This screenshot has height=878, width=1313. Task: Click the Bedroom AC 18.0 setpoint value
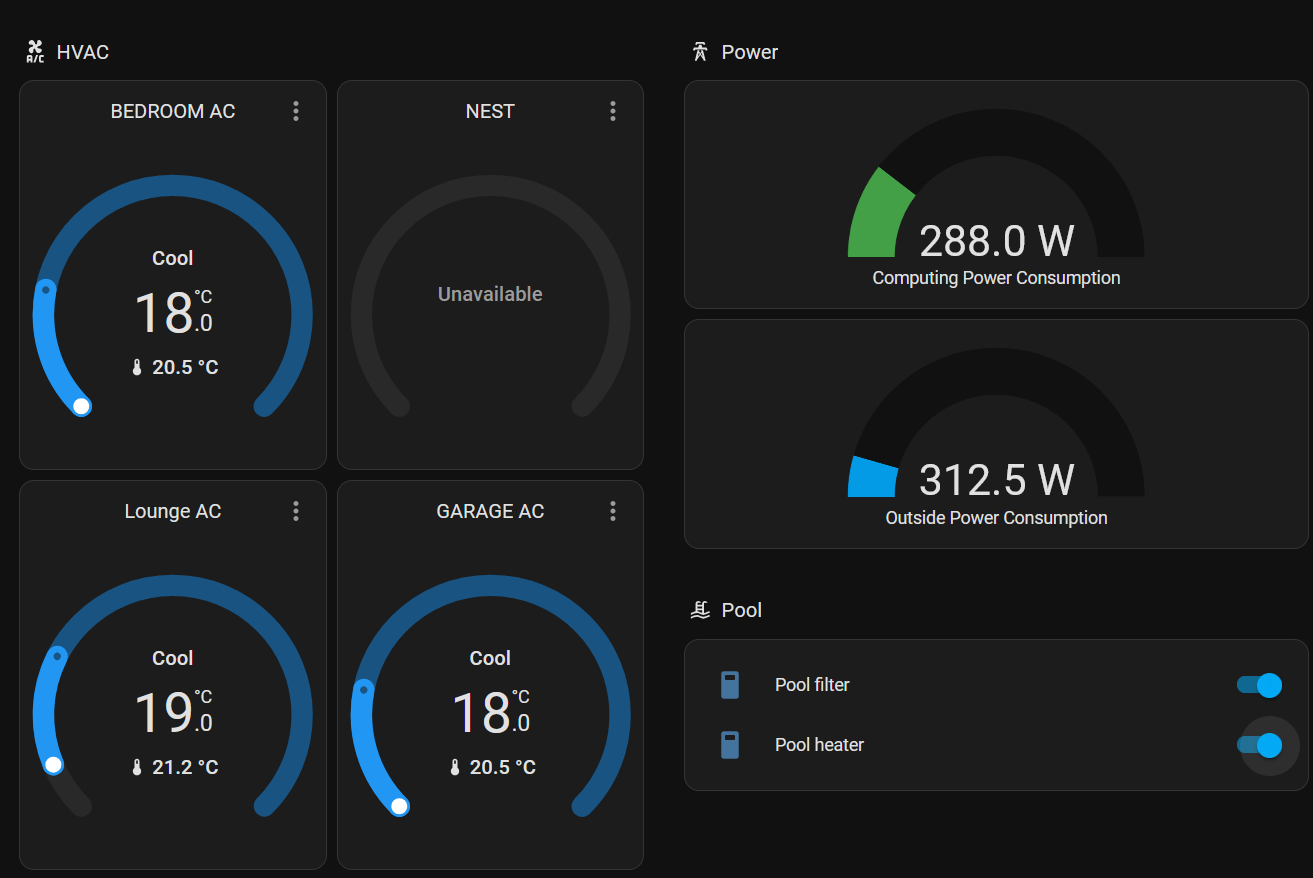tap(173, 311)
